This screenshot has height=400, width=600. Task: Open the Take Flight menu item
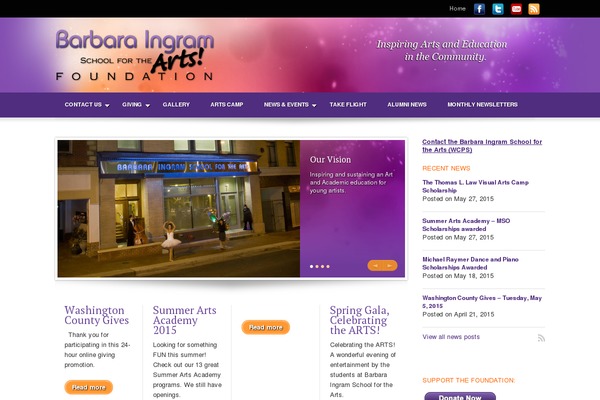tap(348, 104)
